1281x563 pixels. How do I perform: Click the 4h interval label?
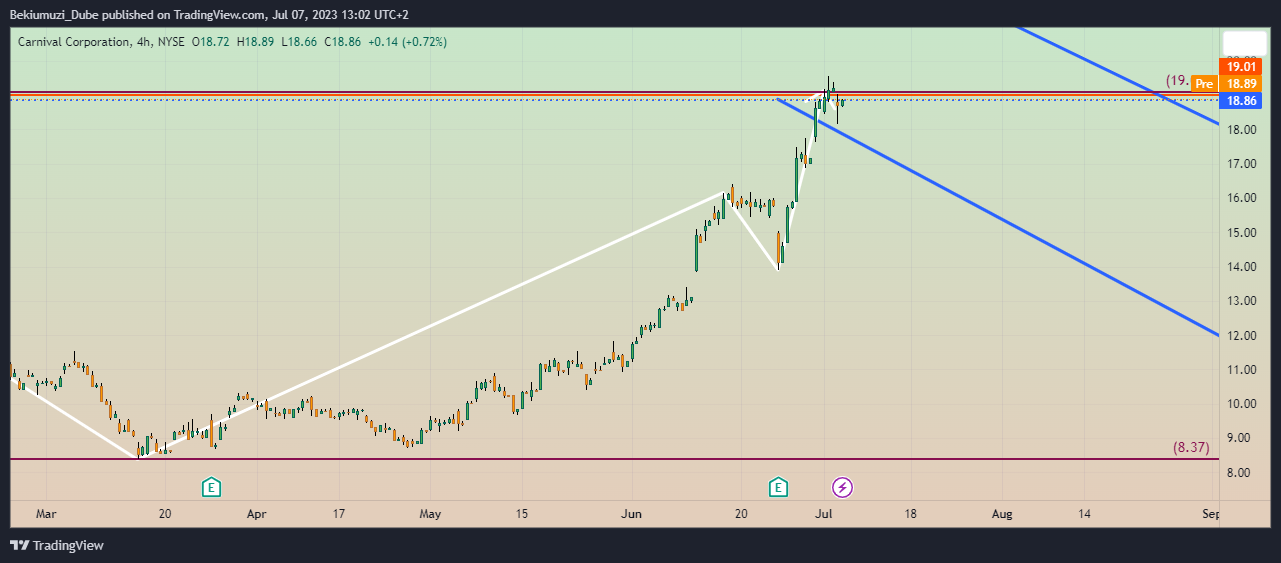point(144,42)
